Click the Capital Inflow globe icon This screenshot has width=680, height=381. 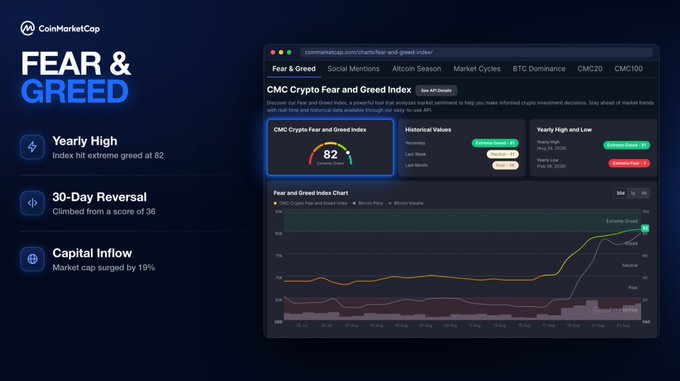[x=32, y=259]
